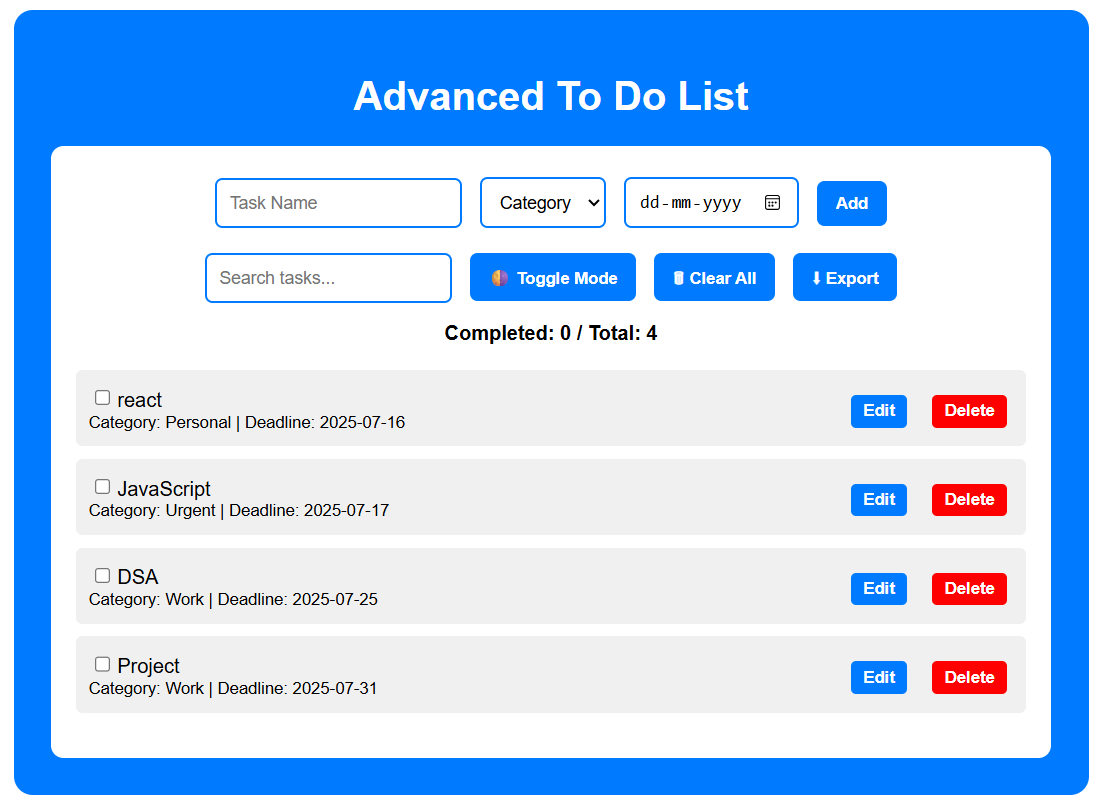Viewport: 1109px width, 811px height.
Task: Edit the Project task
Action: (878, 677)
